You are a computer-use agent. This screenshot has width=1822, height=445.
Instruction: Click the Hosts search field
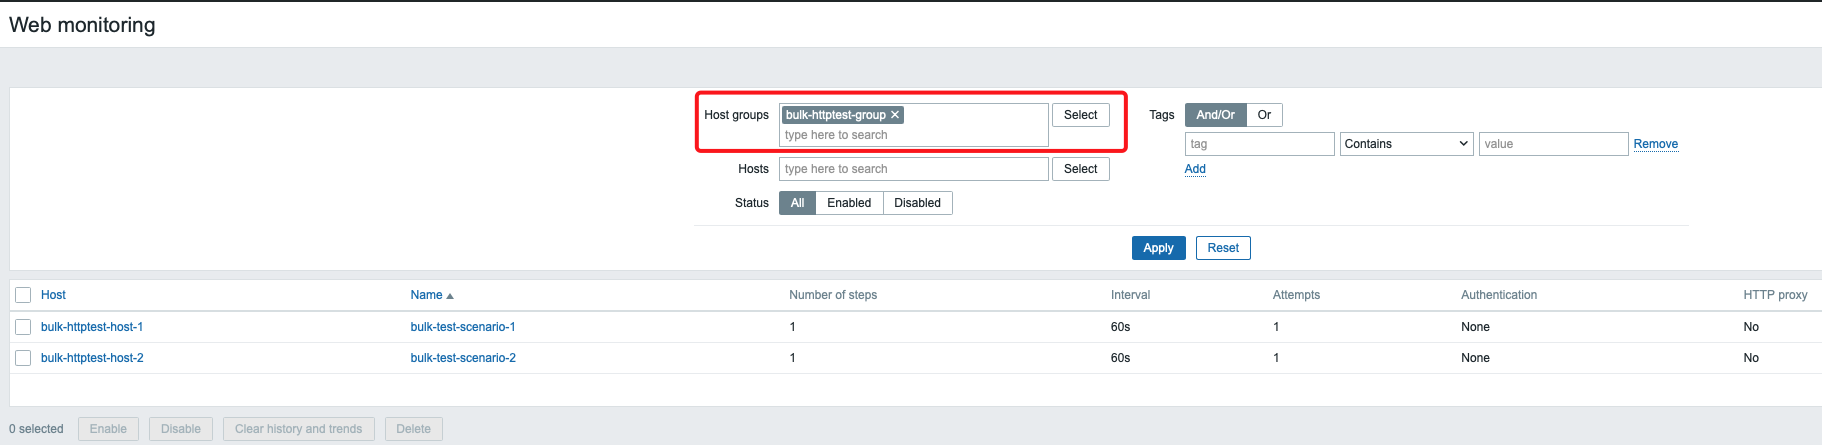click(x=913, y=169)
